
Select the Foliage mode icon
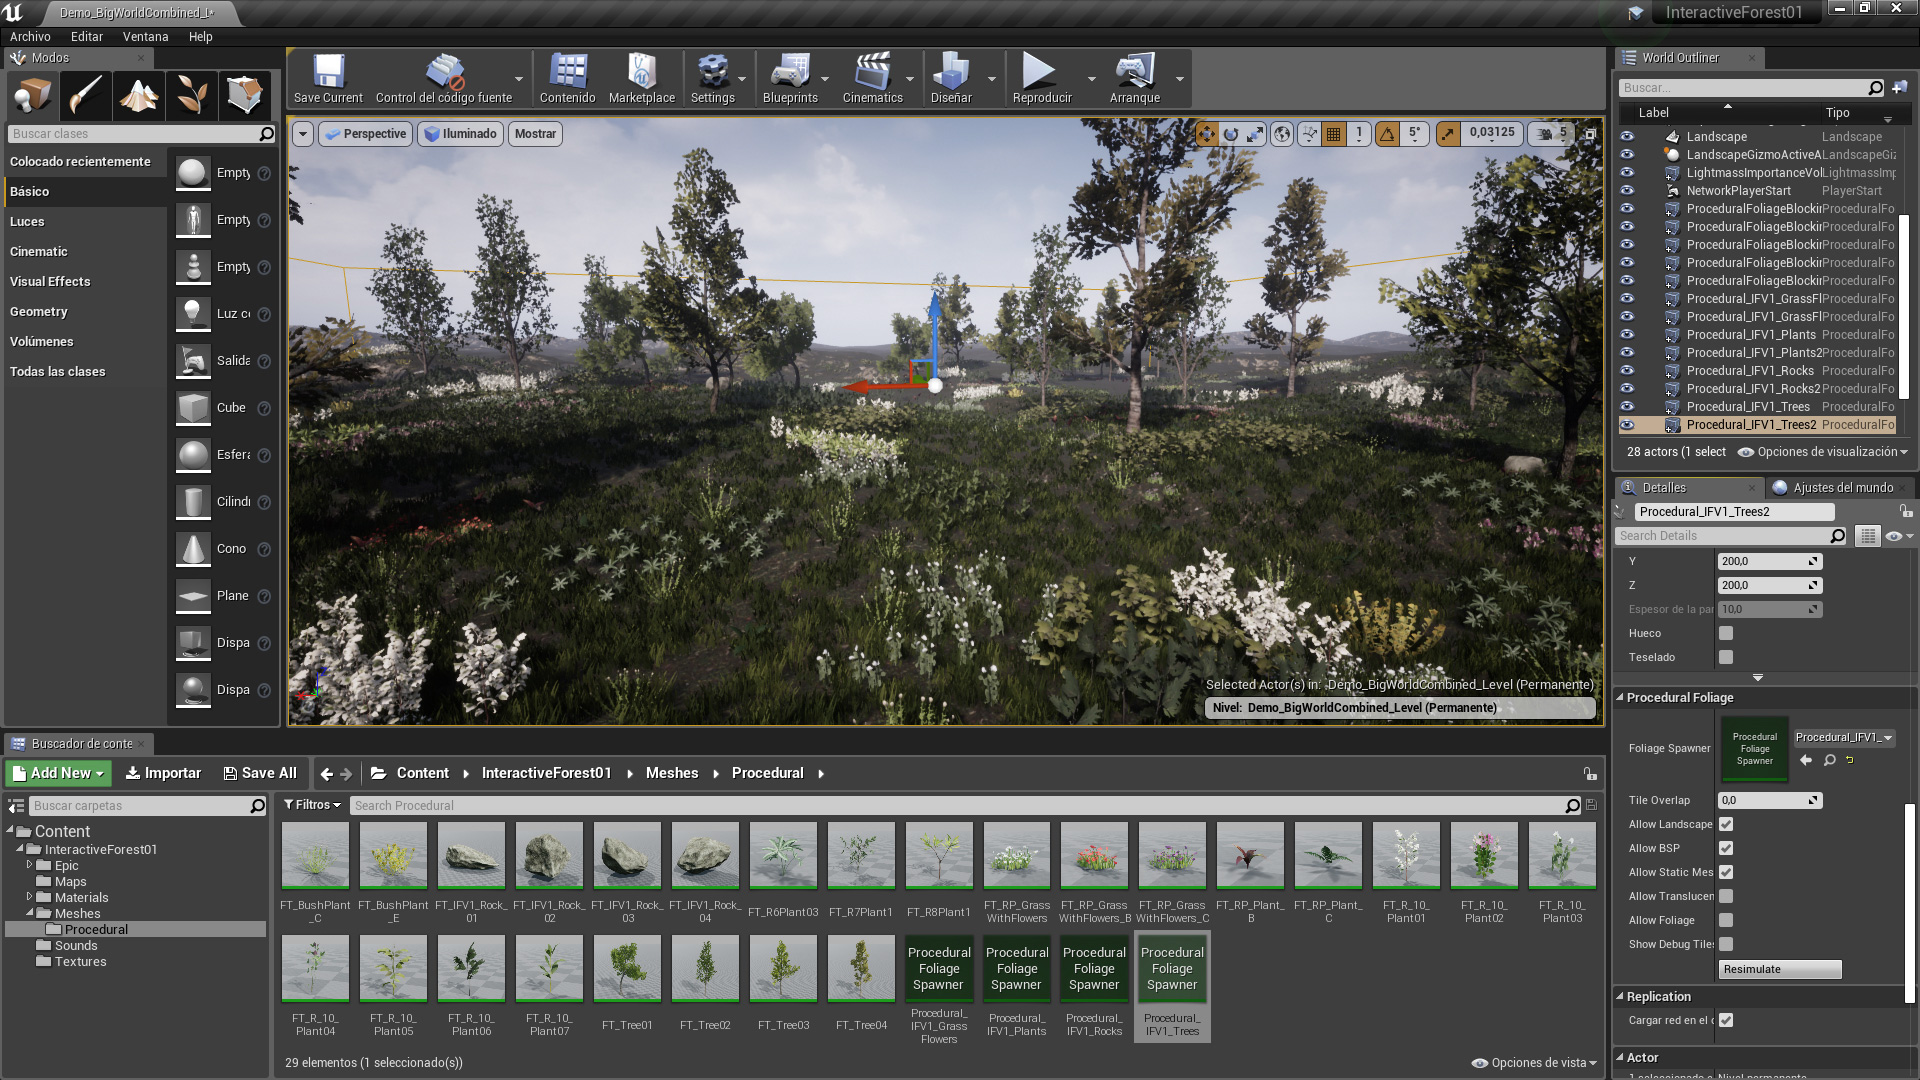click(192, 96)
